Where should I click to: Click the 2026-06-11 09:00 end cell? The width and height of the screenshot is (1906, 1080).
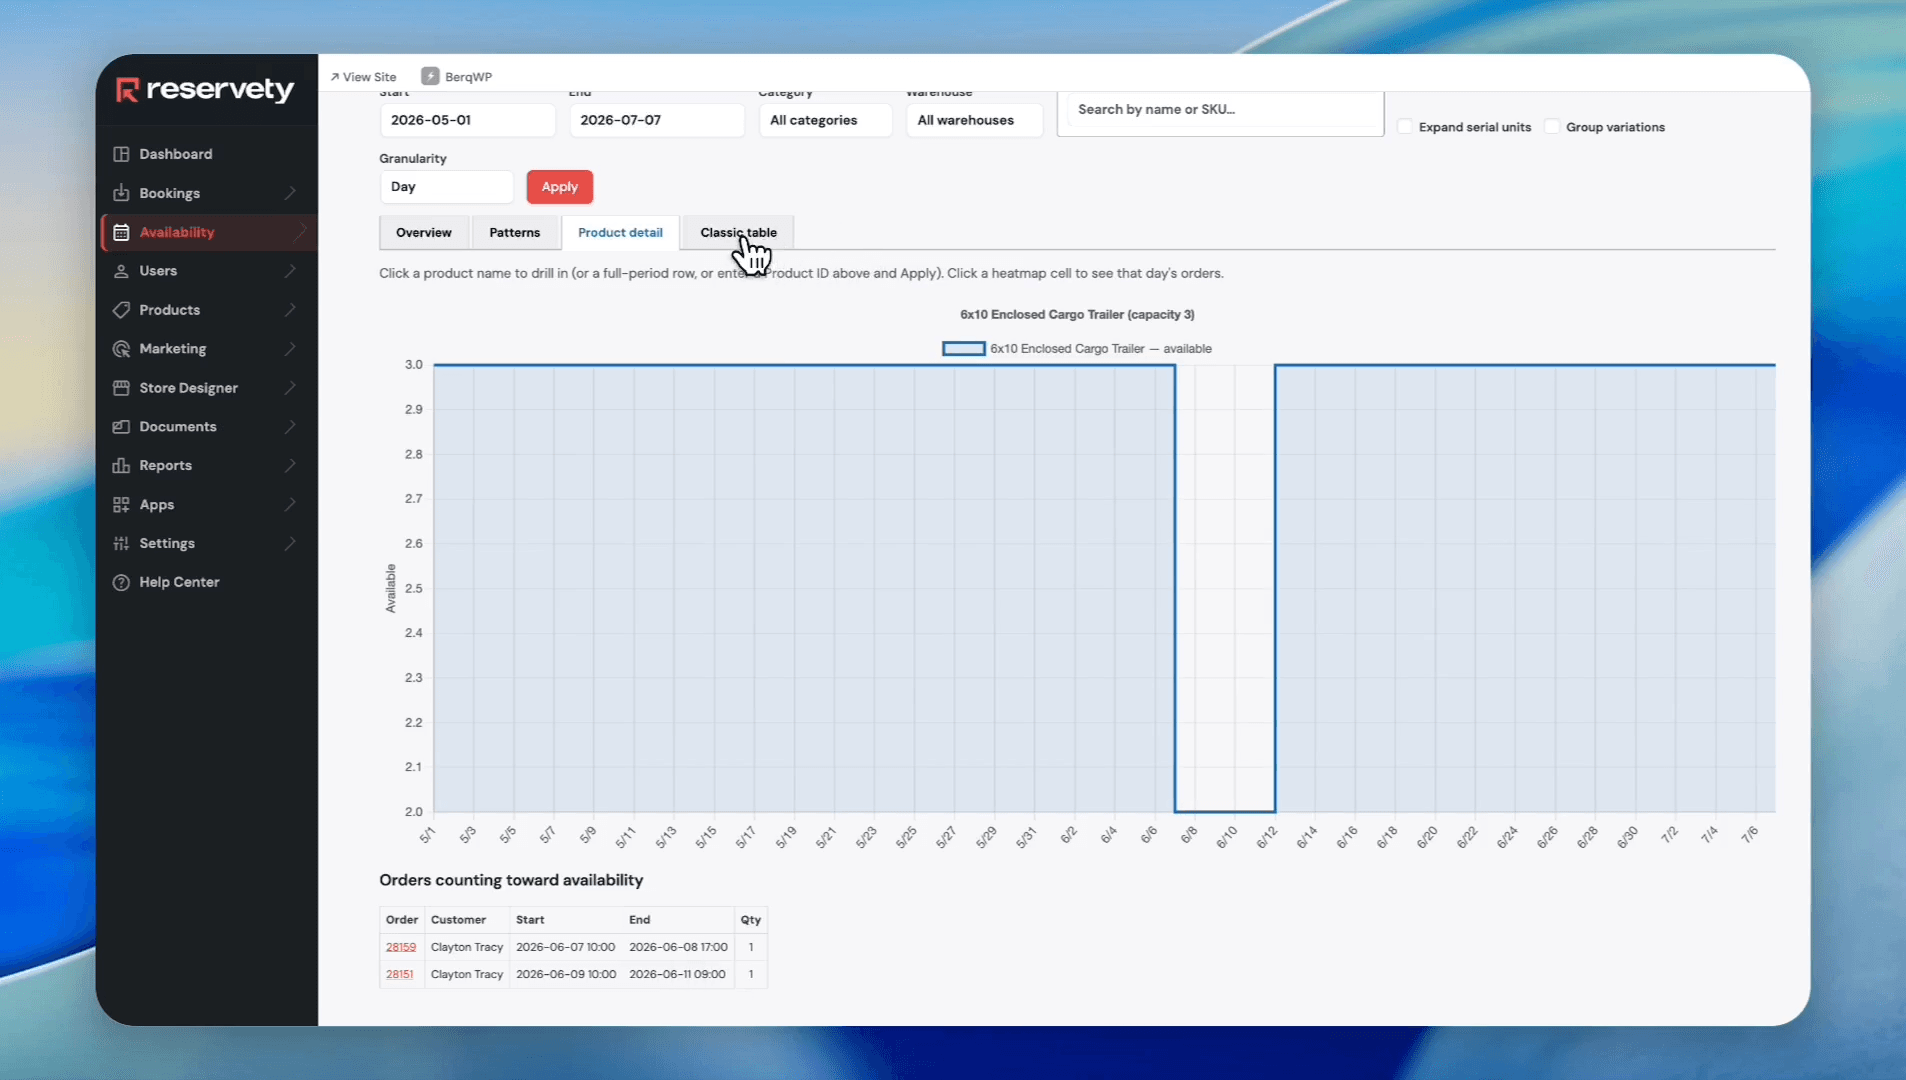click(x=677, y=974)
